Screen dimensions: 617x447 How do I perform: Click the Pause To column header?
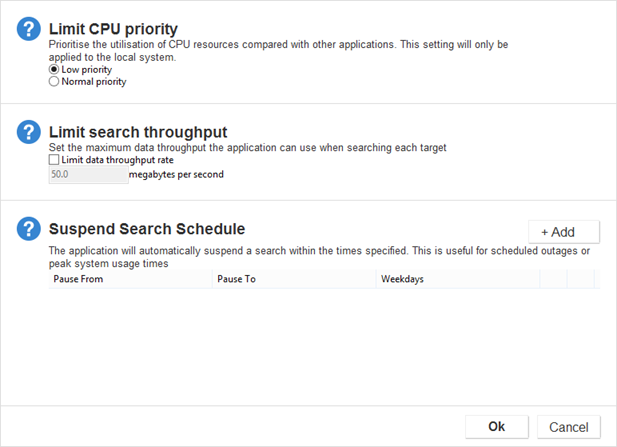pos(294,279)
